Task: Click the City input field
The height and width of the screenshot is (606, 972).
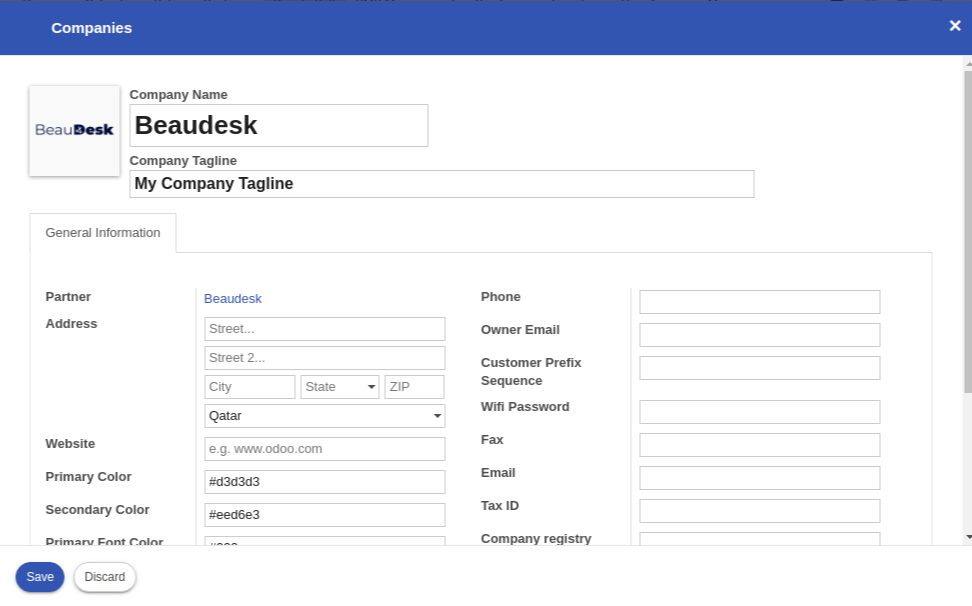Action: pyautogui.click(x=250, y=387)
